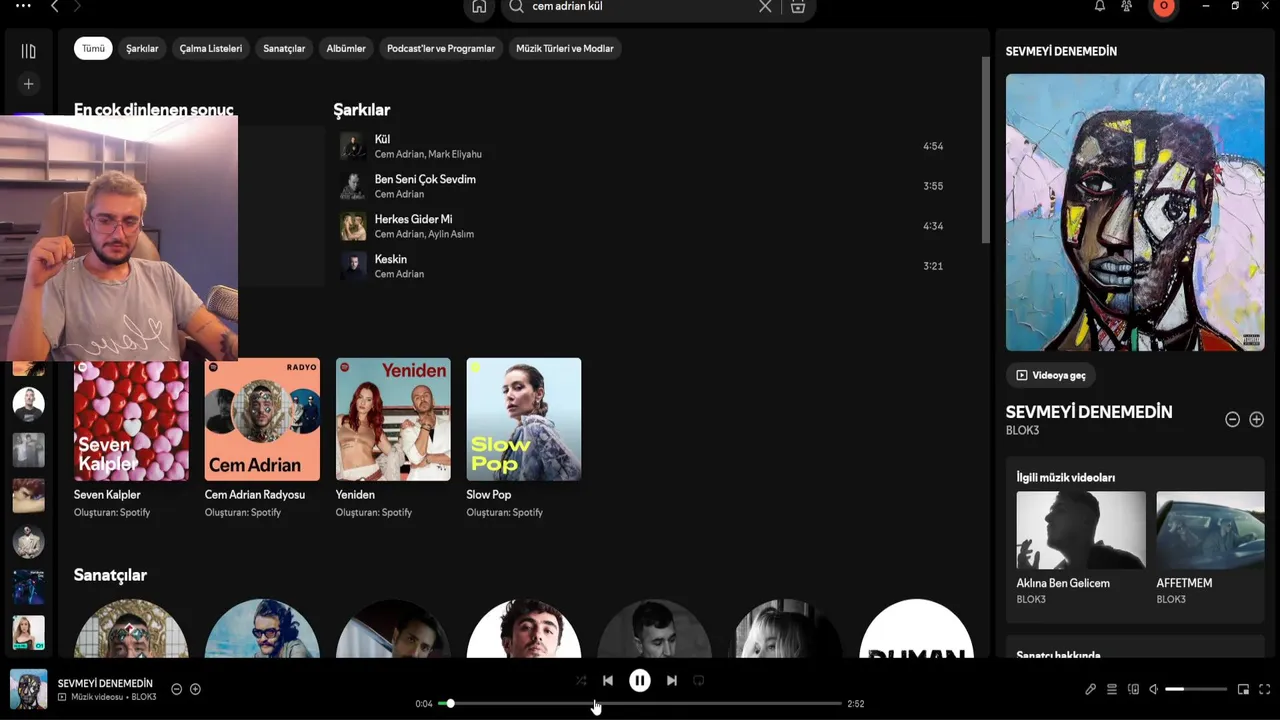Select the Albümler filter chip
Image resolution: width=1280 pixels, height=720 pixels.
point(346,48)
